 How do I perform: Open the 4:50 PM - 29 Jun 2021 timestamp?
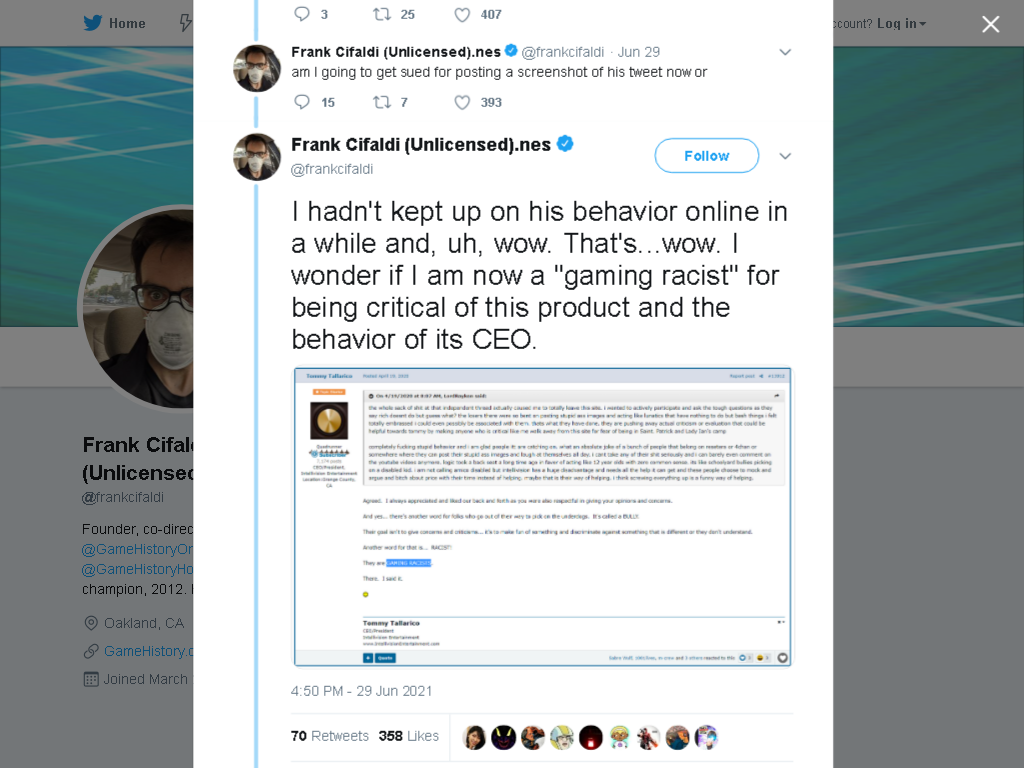pyautogui.click(x=361, y=691)
